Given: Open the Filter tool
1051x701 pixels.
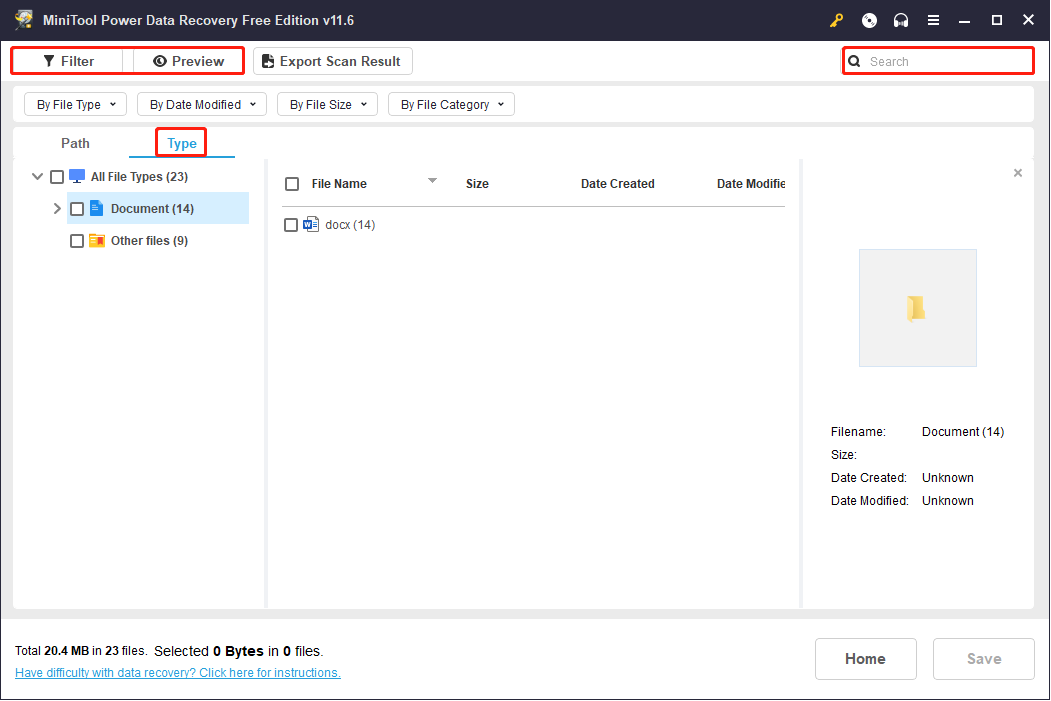Looking at the screenshot, I should [x=68, y=61].
